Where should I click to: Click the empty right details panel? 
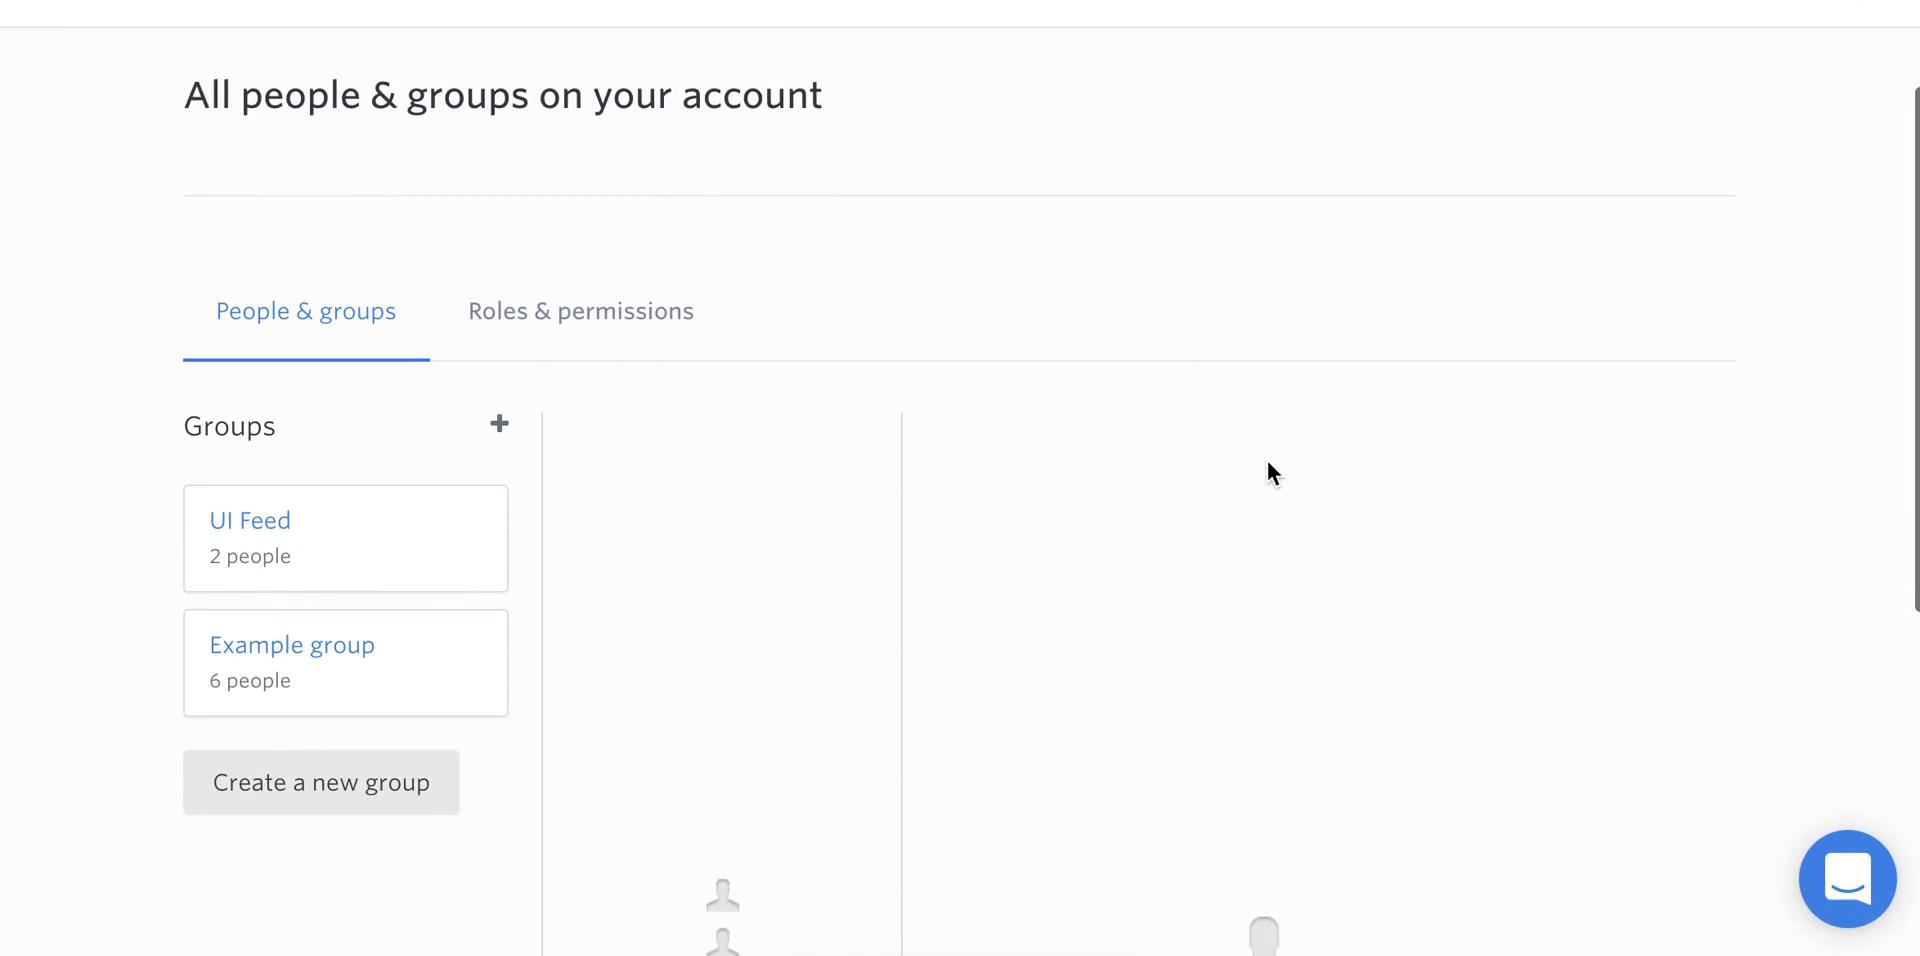click(1320, 660)
